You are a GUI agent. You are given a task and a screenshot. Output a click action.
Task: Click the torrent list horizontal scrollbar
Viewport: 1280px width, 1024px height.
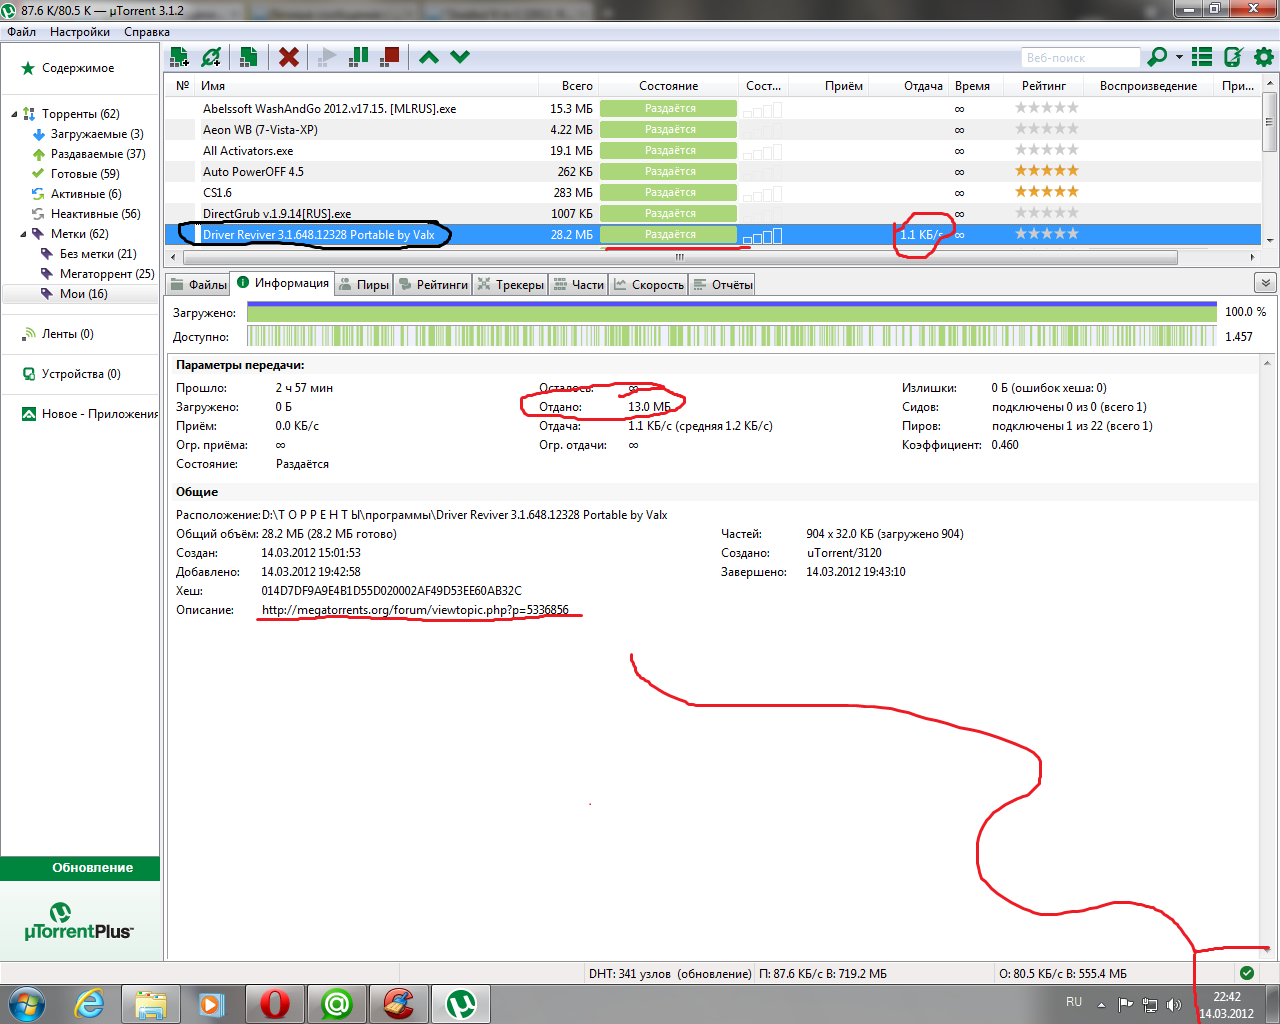679,257
